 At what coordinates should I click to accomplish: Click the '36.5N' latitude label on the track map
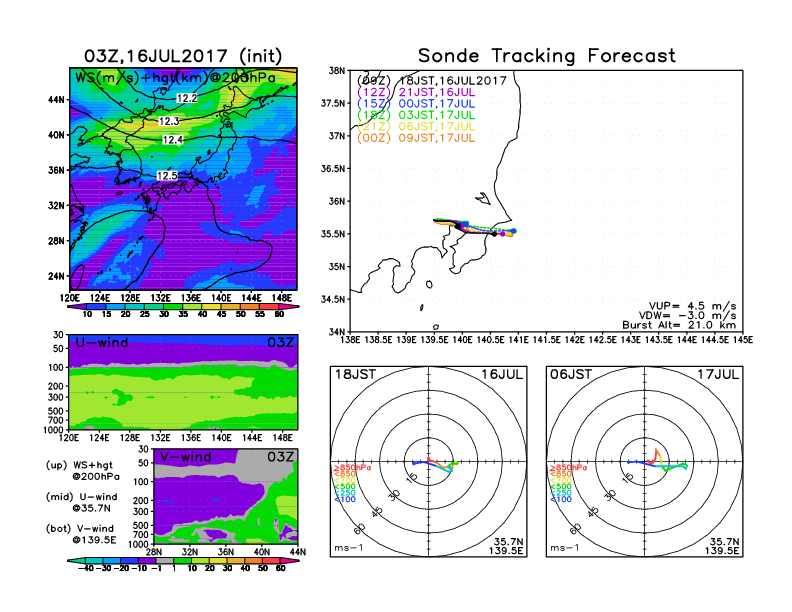click(x=333, y=169)
